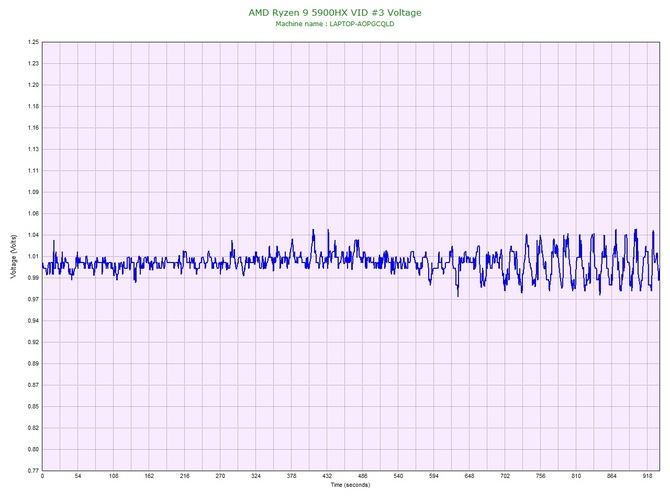Click the 702 seconds time axis label
This screenshot has width=670, height=502.
tap(505, 476)
